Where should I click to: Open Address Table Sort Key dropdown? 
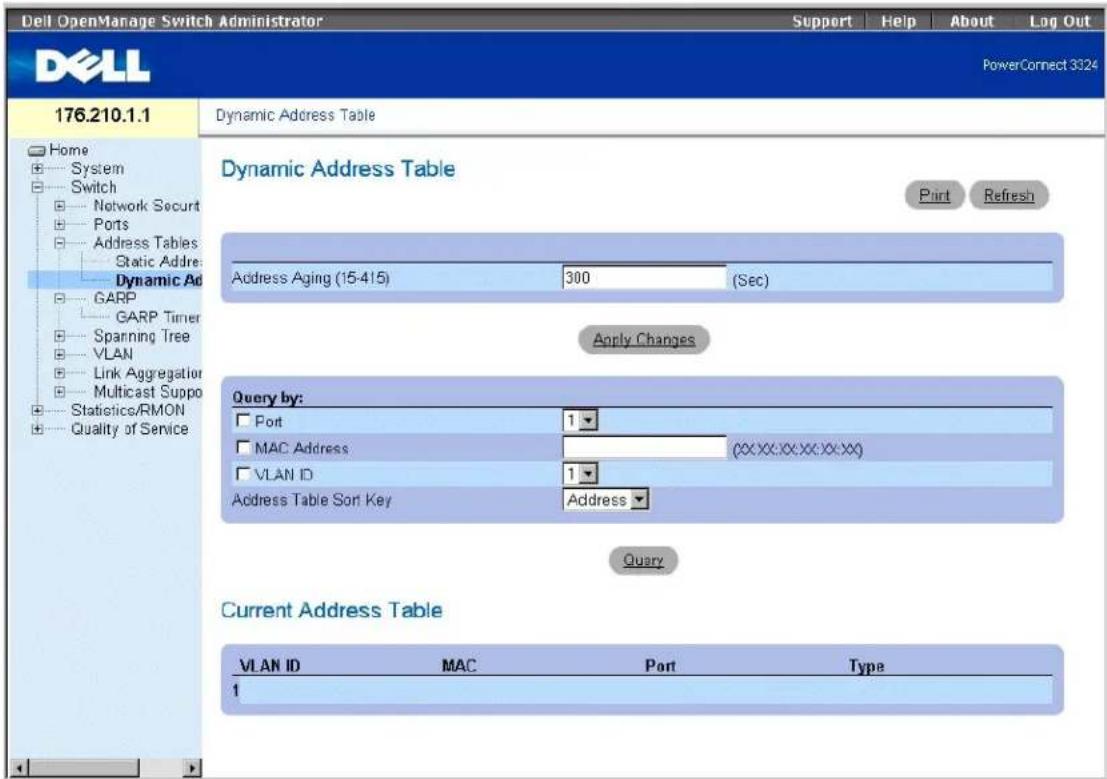pyautogui.click(x=606, y=499)
